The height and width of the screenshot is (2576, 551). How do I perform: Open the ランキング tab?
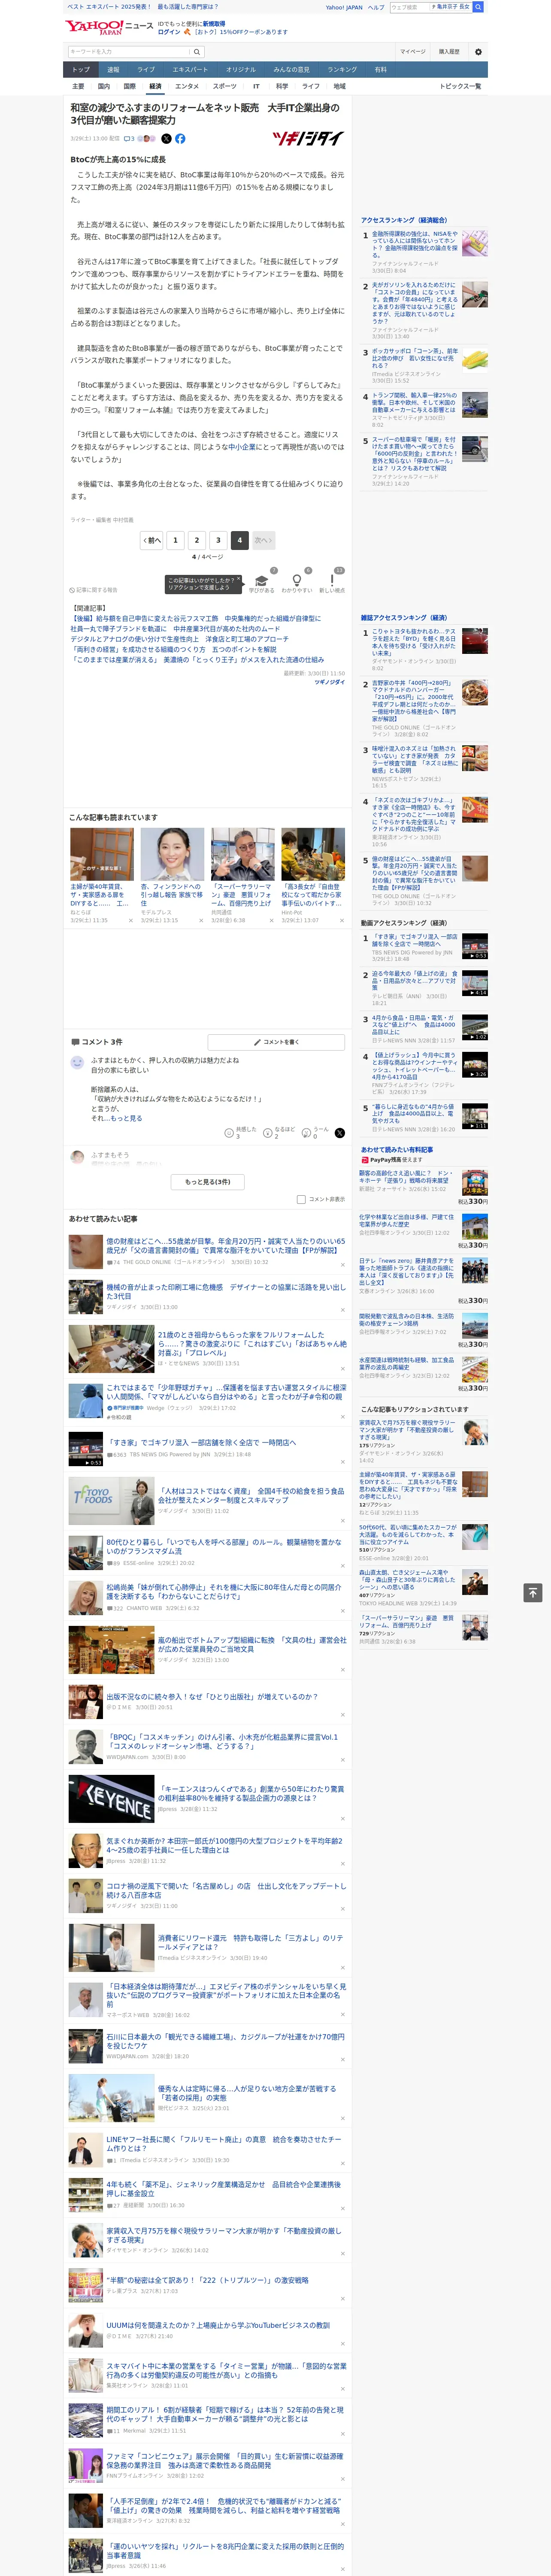pyautogui.click(x=342, y=70)
